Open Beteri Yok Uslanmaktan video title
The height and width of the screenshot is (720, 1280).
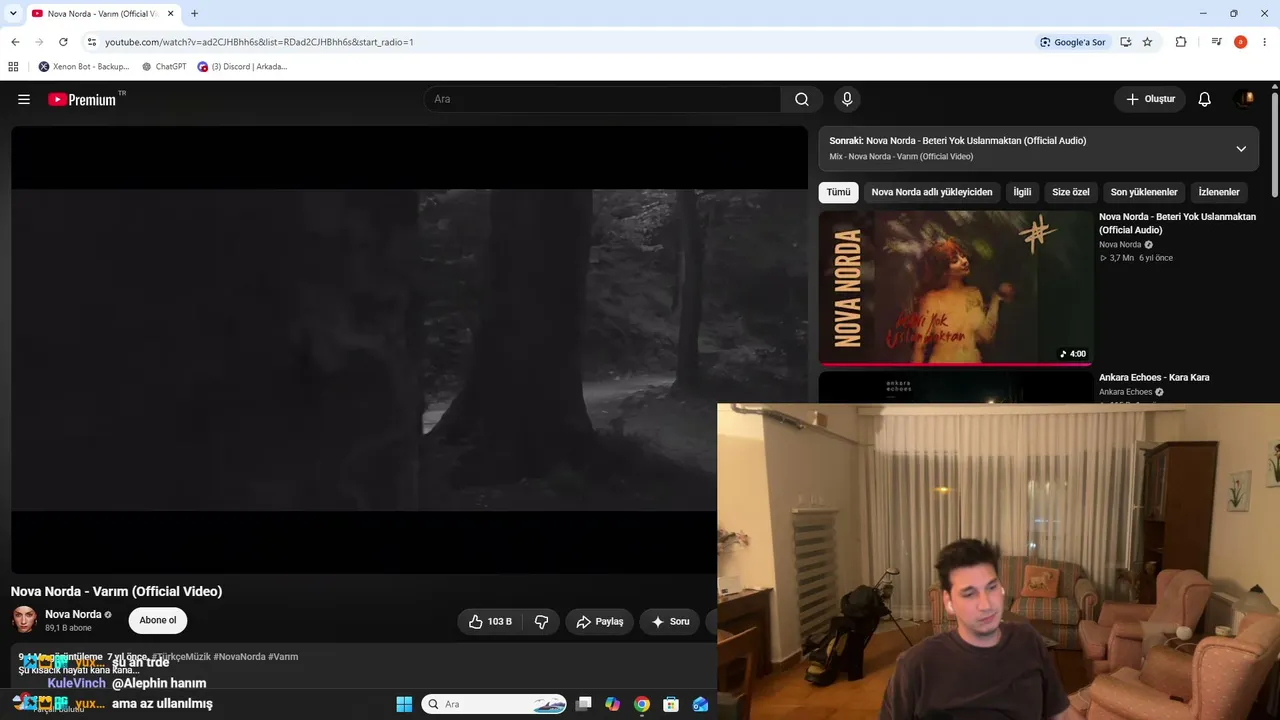click(x=1177, y=223)
